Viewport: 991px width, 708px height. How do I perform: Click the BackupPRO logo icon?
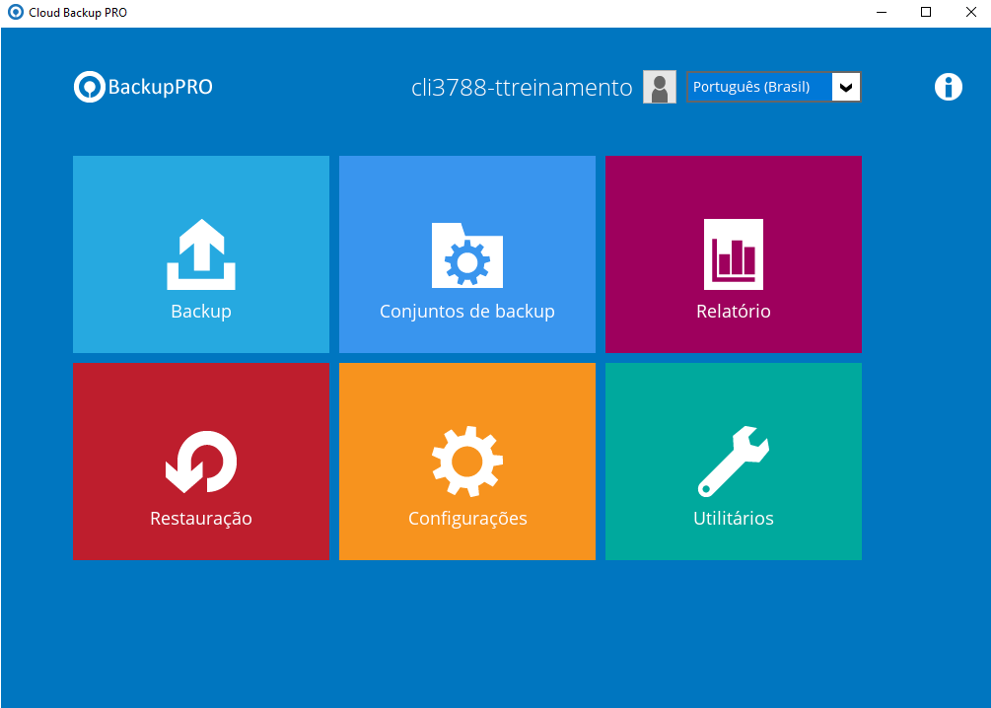pos(89,87)
